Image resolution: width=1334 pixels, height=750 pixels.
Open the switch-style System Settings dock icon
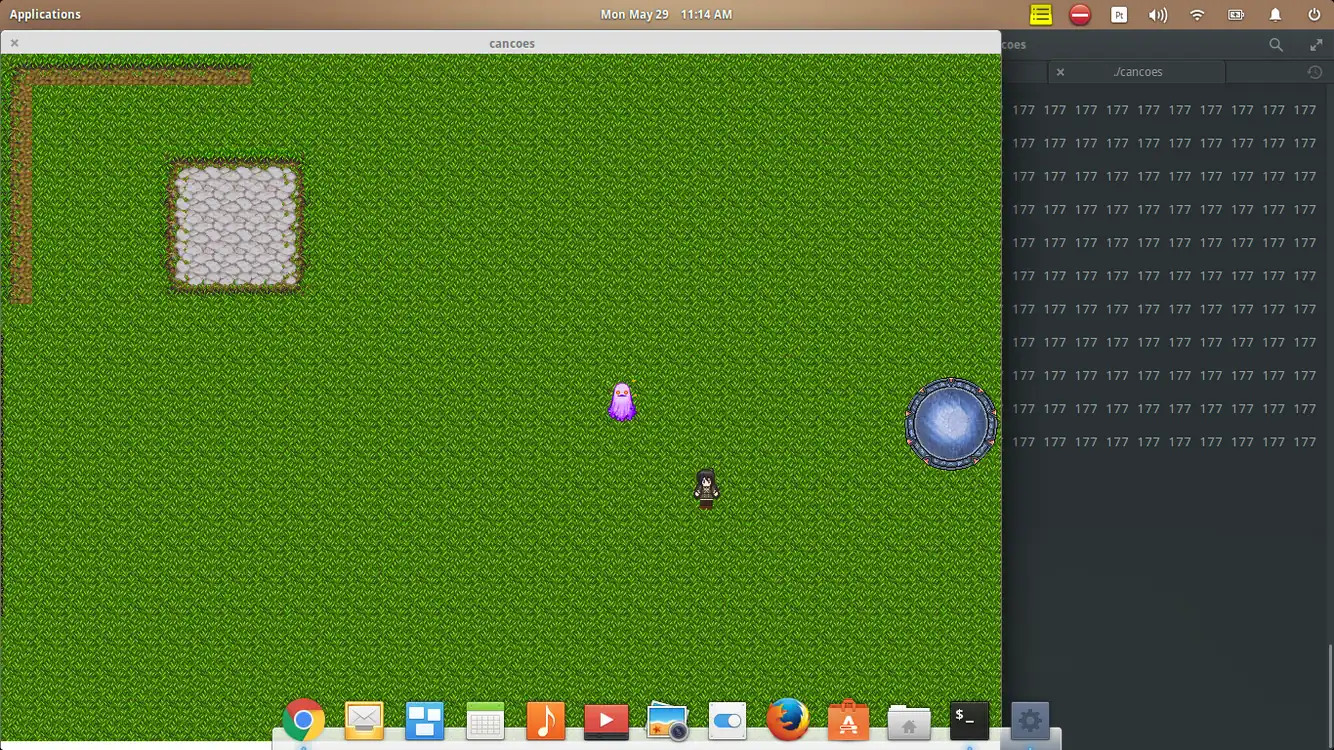point(727,720)
